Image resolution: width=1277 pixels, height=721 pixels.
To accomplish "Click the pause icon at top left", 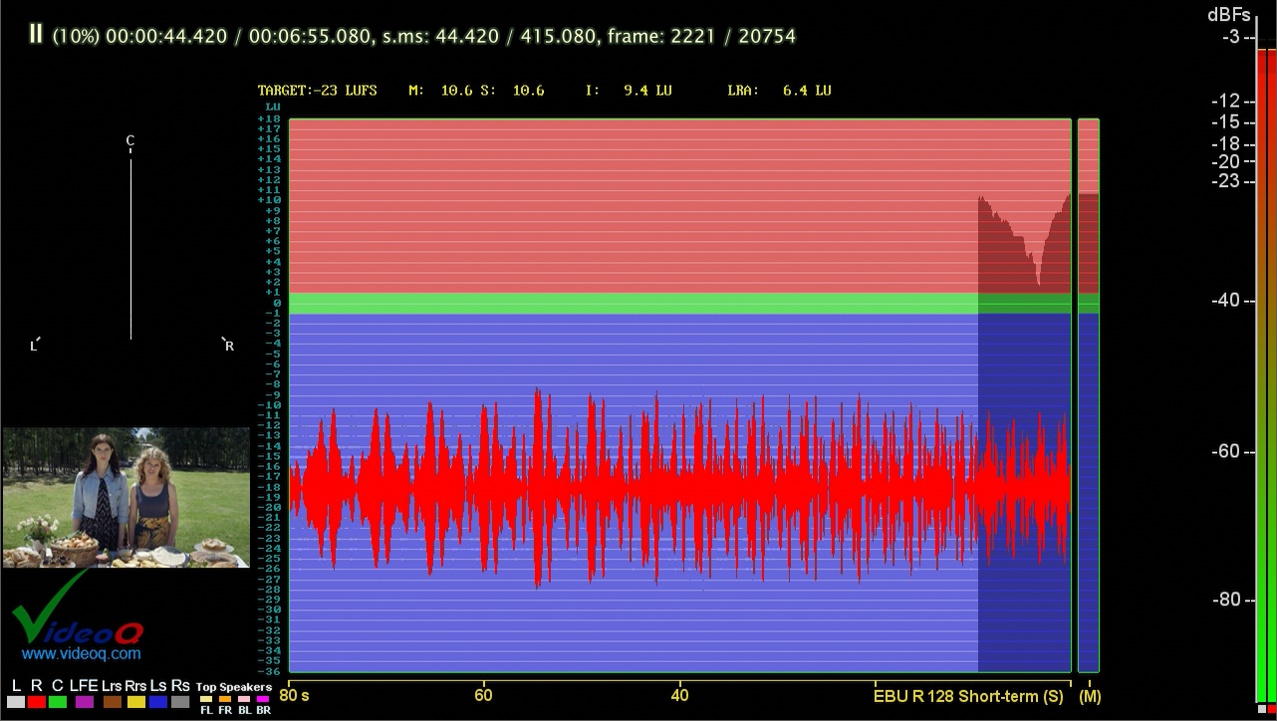I will click(36, 34).
